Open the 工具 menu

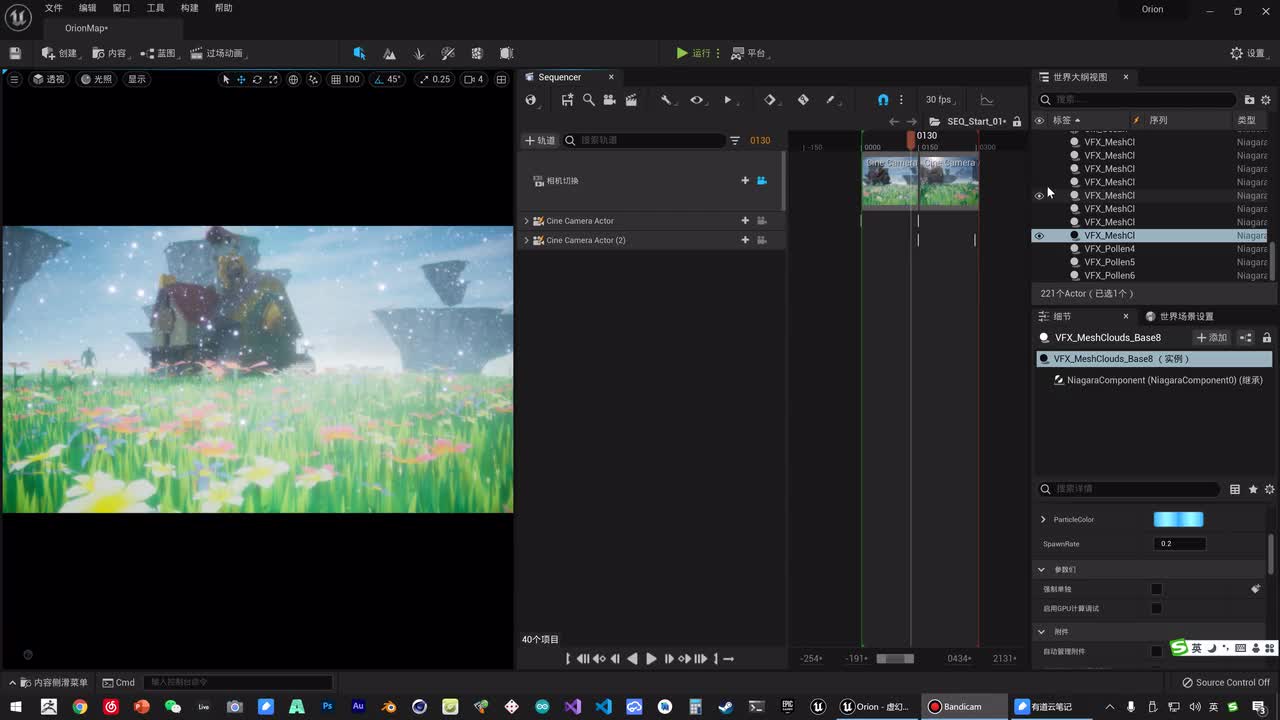pyautogui.click(x=155, y=8)
